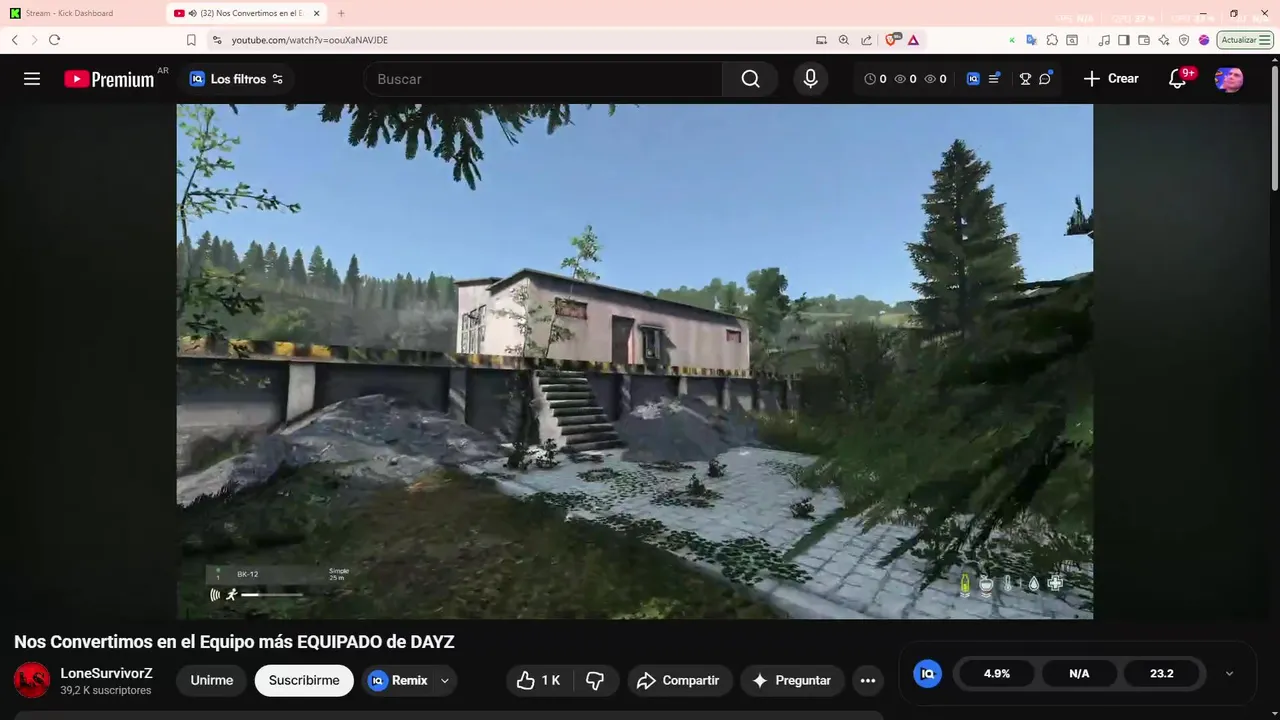Open the translate extension icon
Screen dimensions: 1280x720
[x=1032, y=40]
